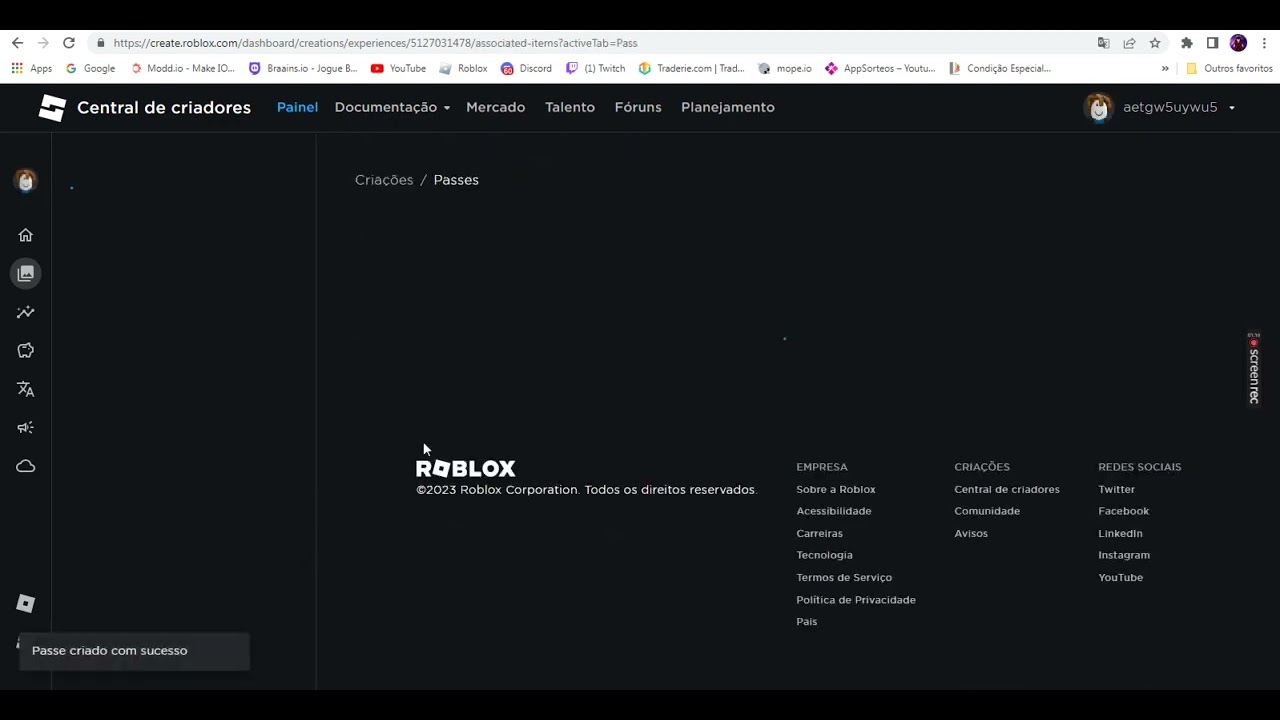This screenshot has height=720, width=1280.
Task: Open the Roblox bookmark
Action: 463,68
